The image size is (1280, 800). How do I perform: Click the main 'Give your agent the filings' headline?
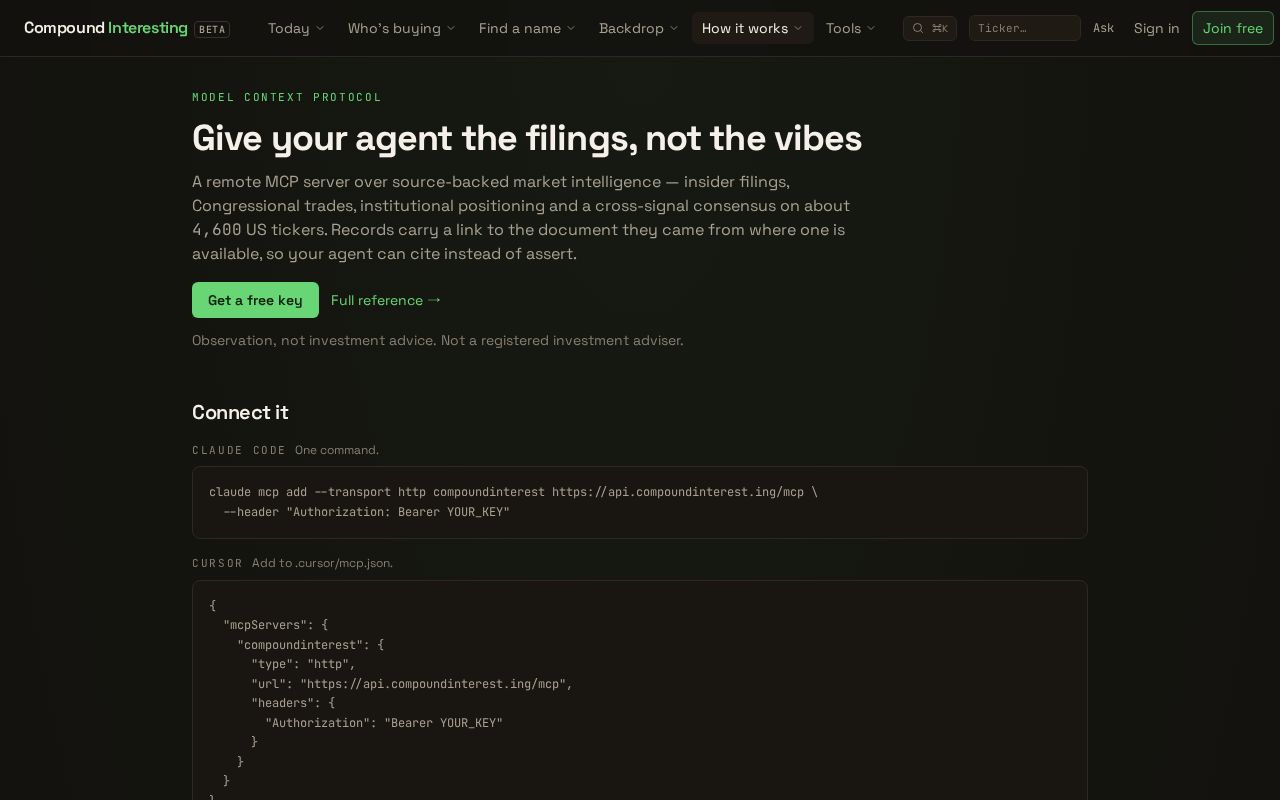[x=527, y=138]
